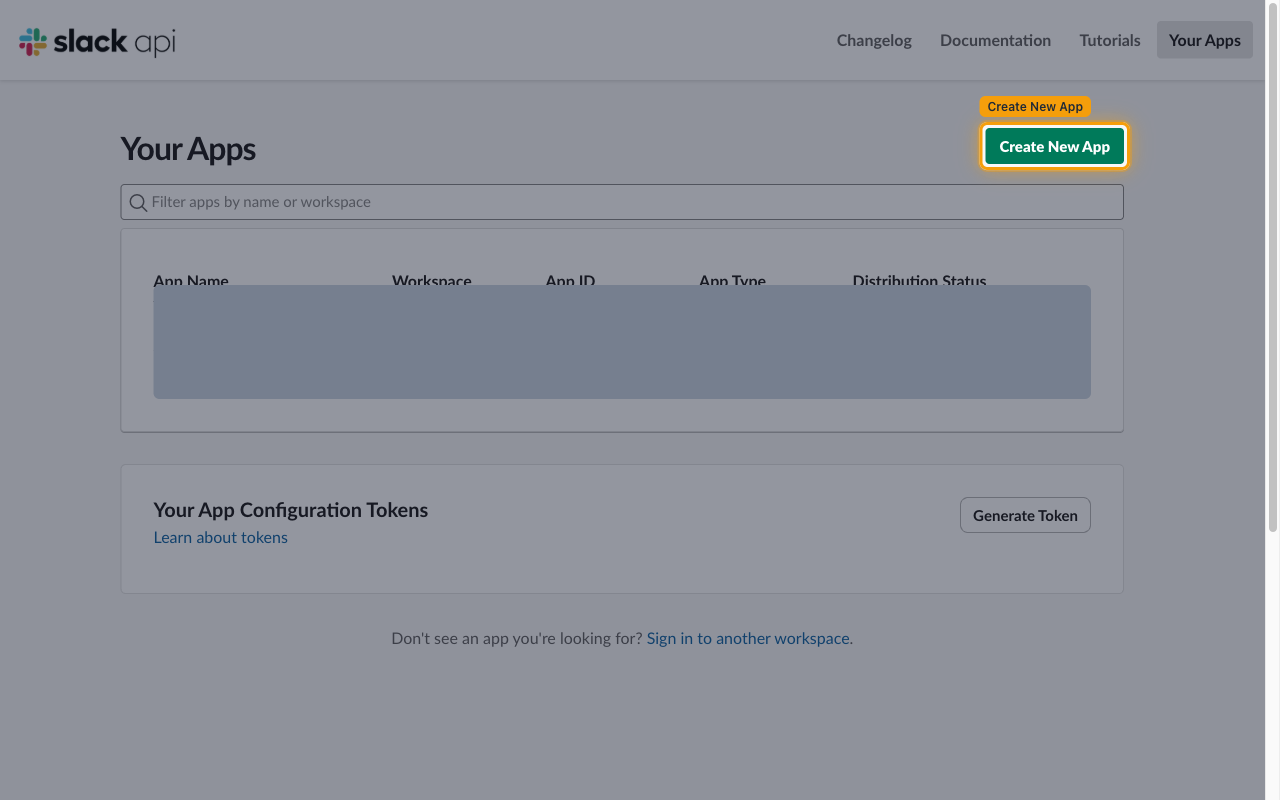Click the Your App Configuration Tokens heading

tap(290, 510)
